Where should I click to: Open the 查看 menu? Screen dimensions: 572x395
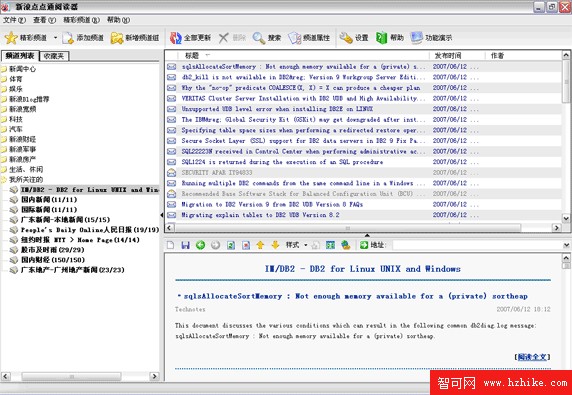(44, 20)
